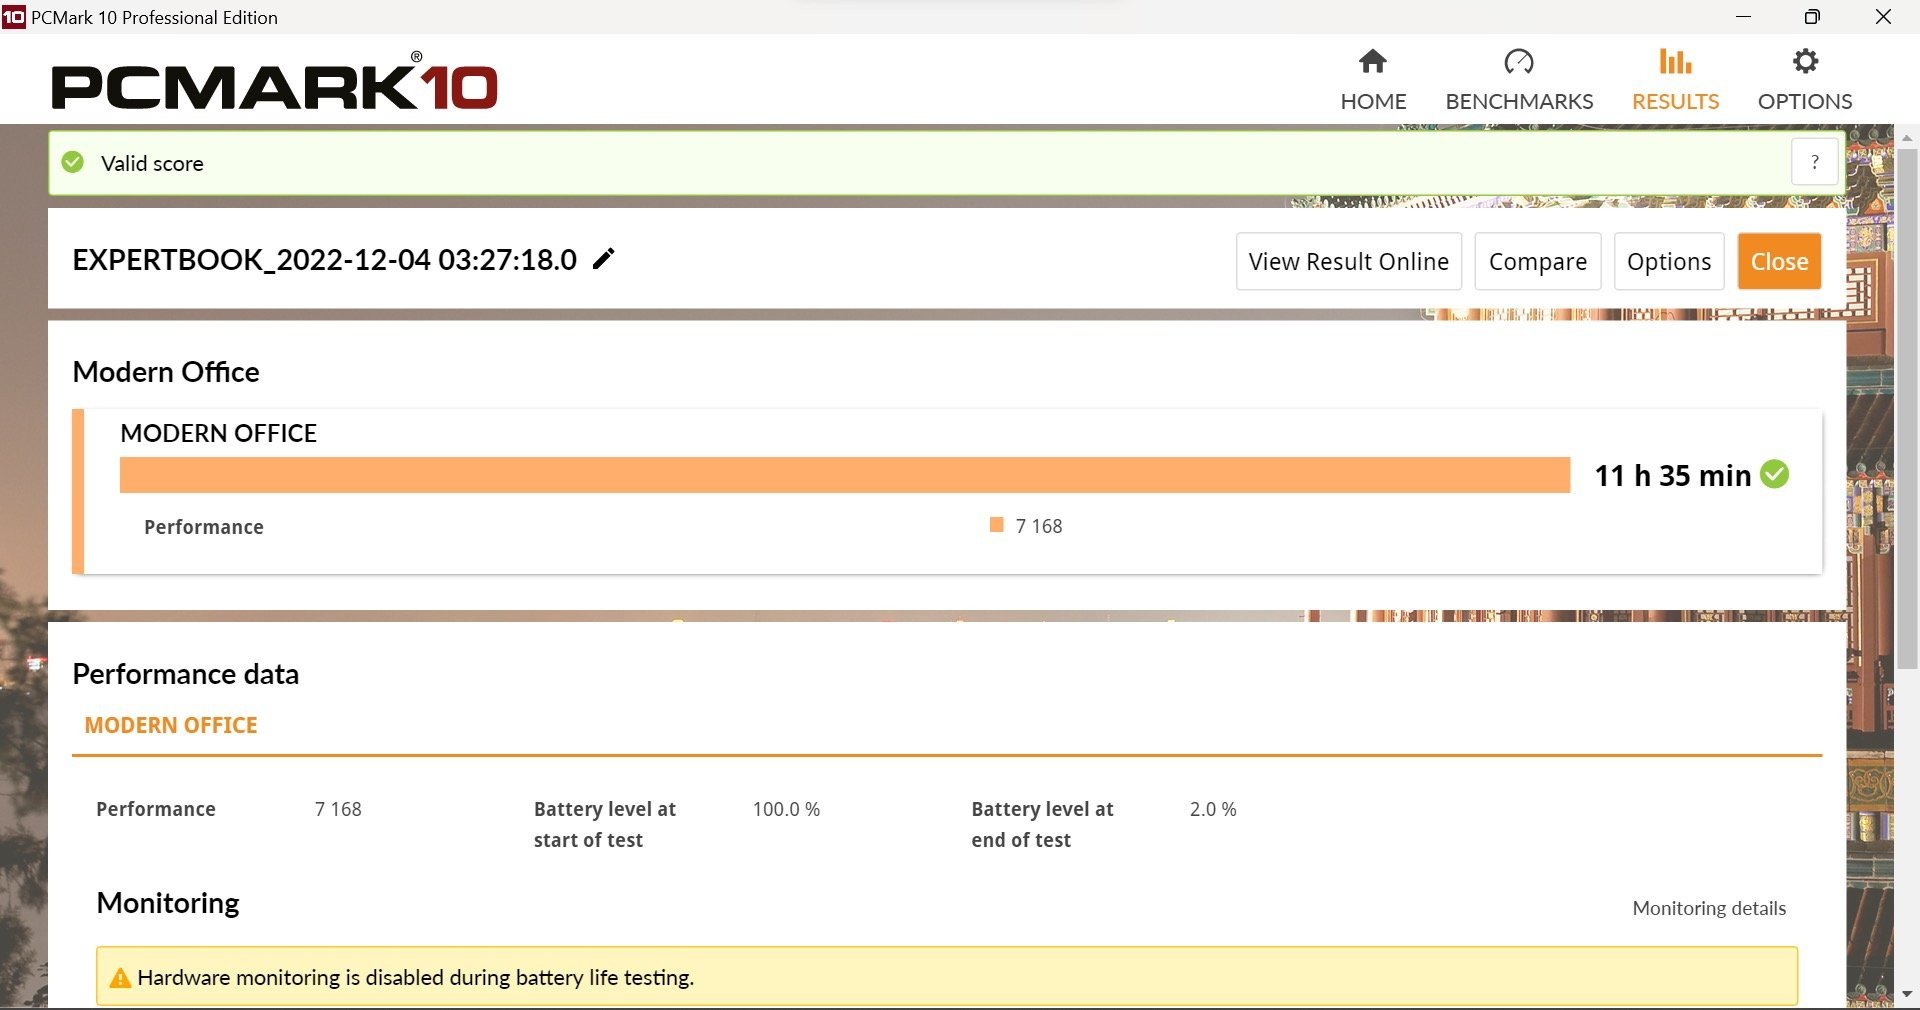The image size is (1920, 1010).
Task: Open result Options button
Action: click(x=1668, y=262)
